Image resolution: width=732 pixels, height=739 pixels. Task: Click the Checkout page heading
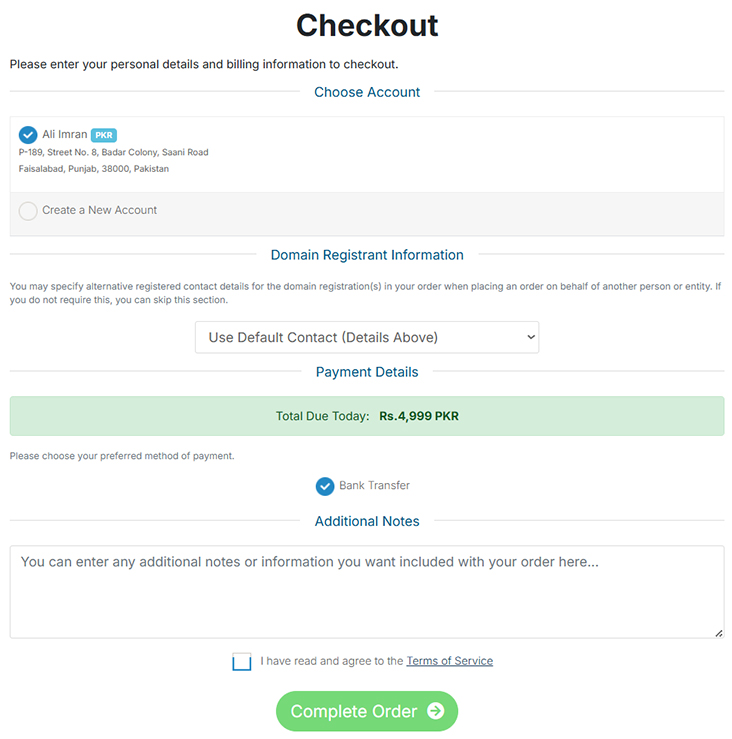click(x=367, y=25)
